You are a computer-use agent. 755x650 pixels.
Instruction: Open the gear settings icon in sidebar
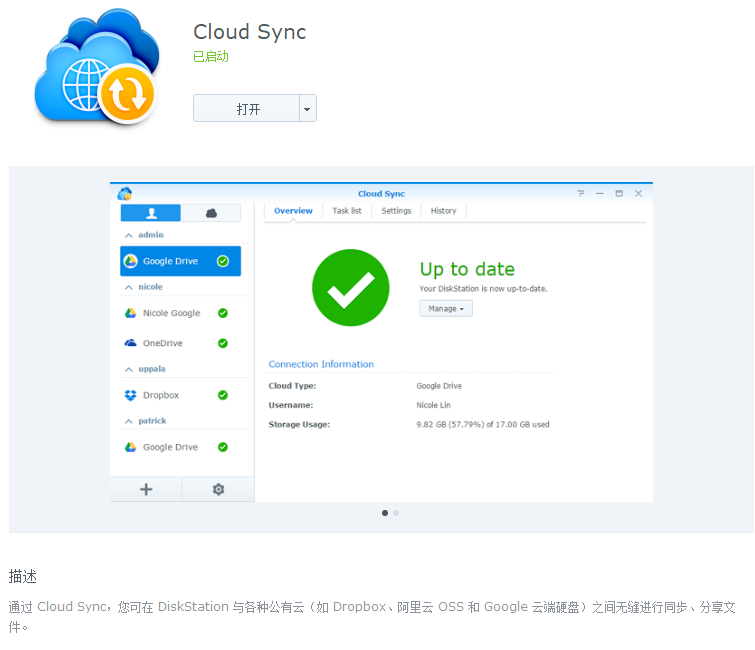(x=218, y=489)
